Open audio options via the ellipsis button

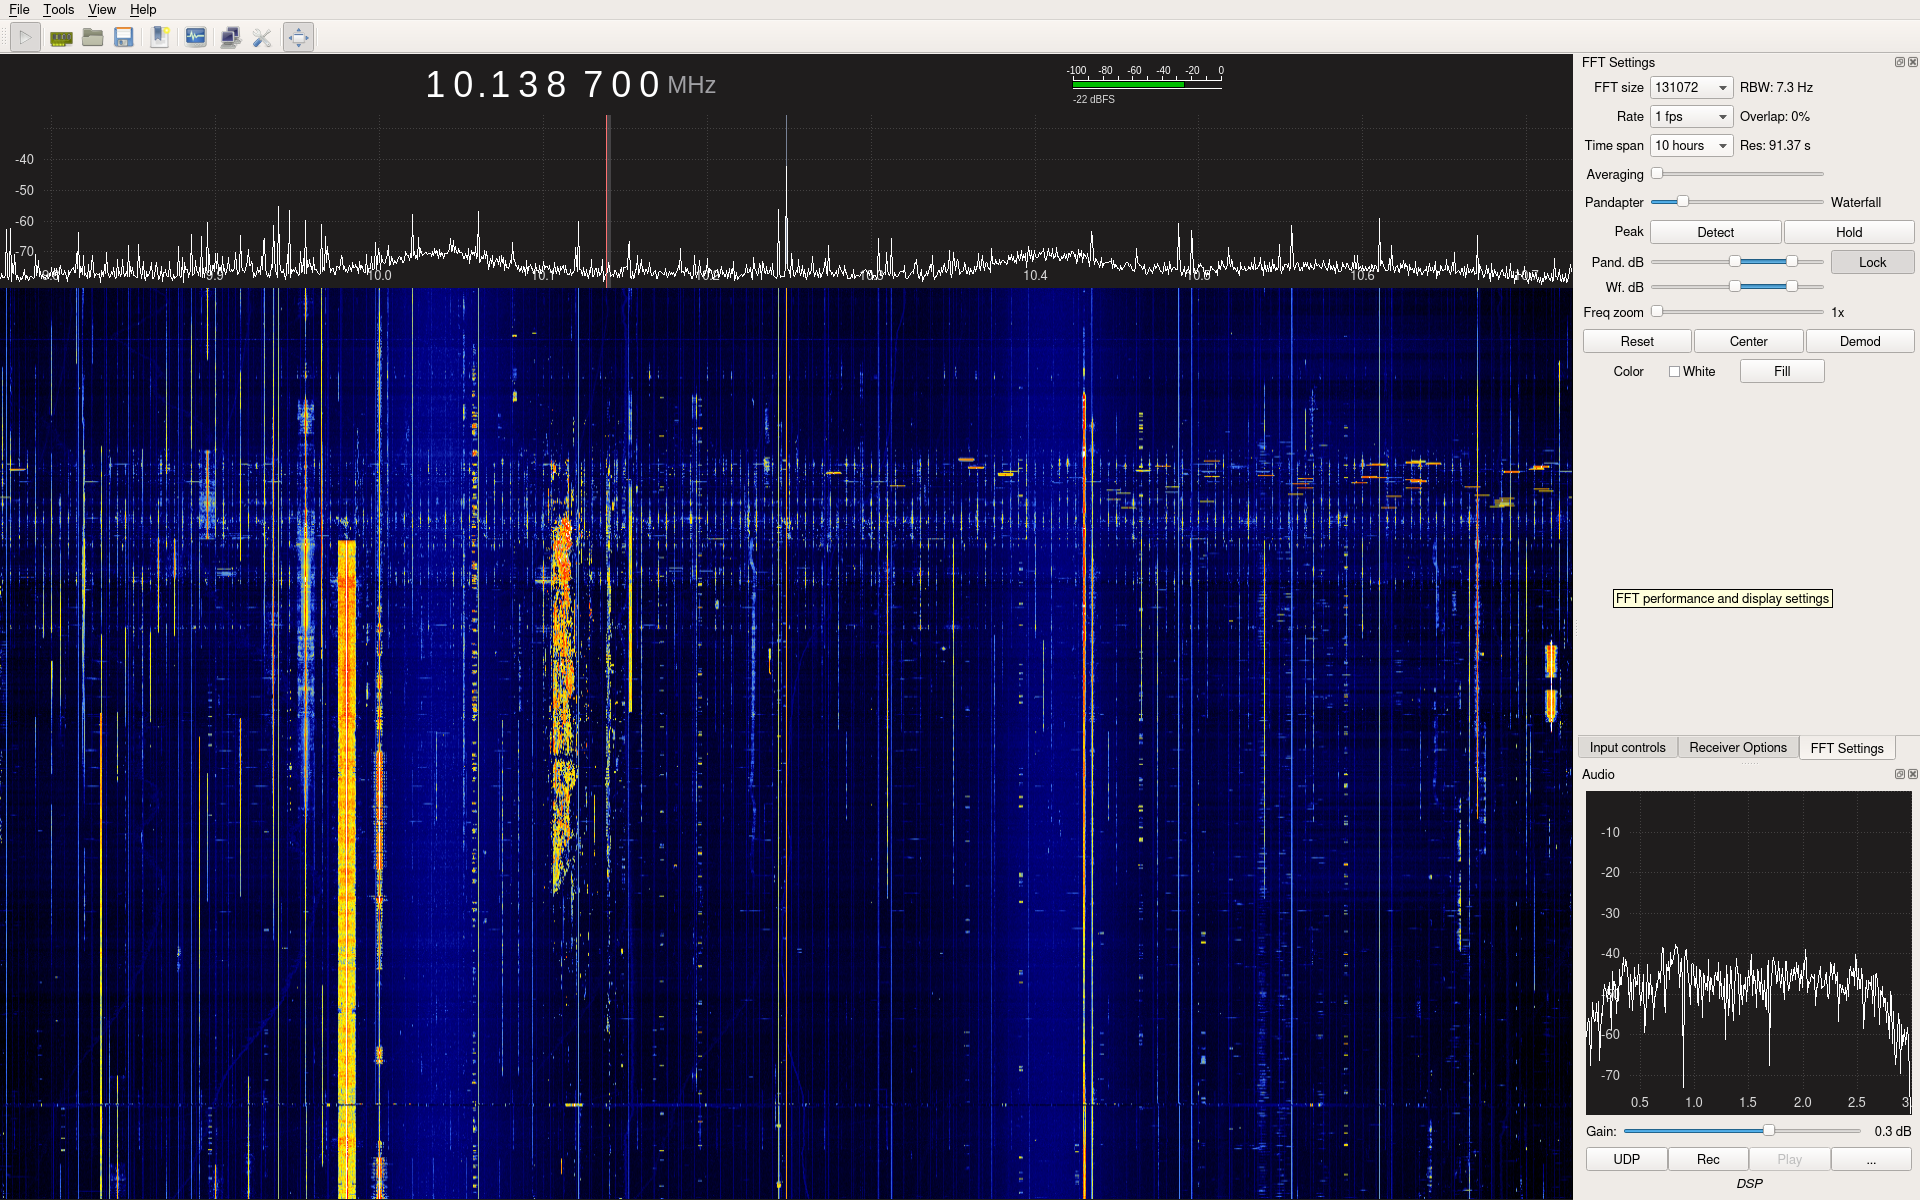[1871, 1159]
